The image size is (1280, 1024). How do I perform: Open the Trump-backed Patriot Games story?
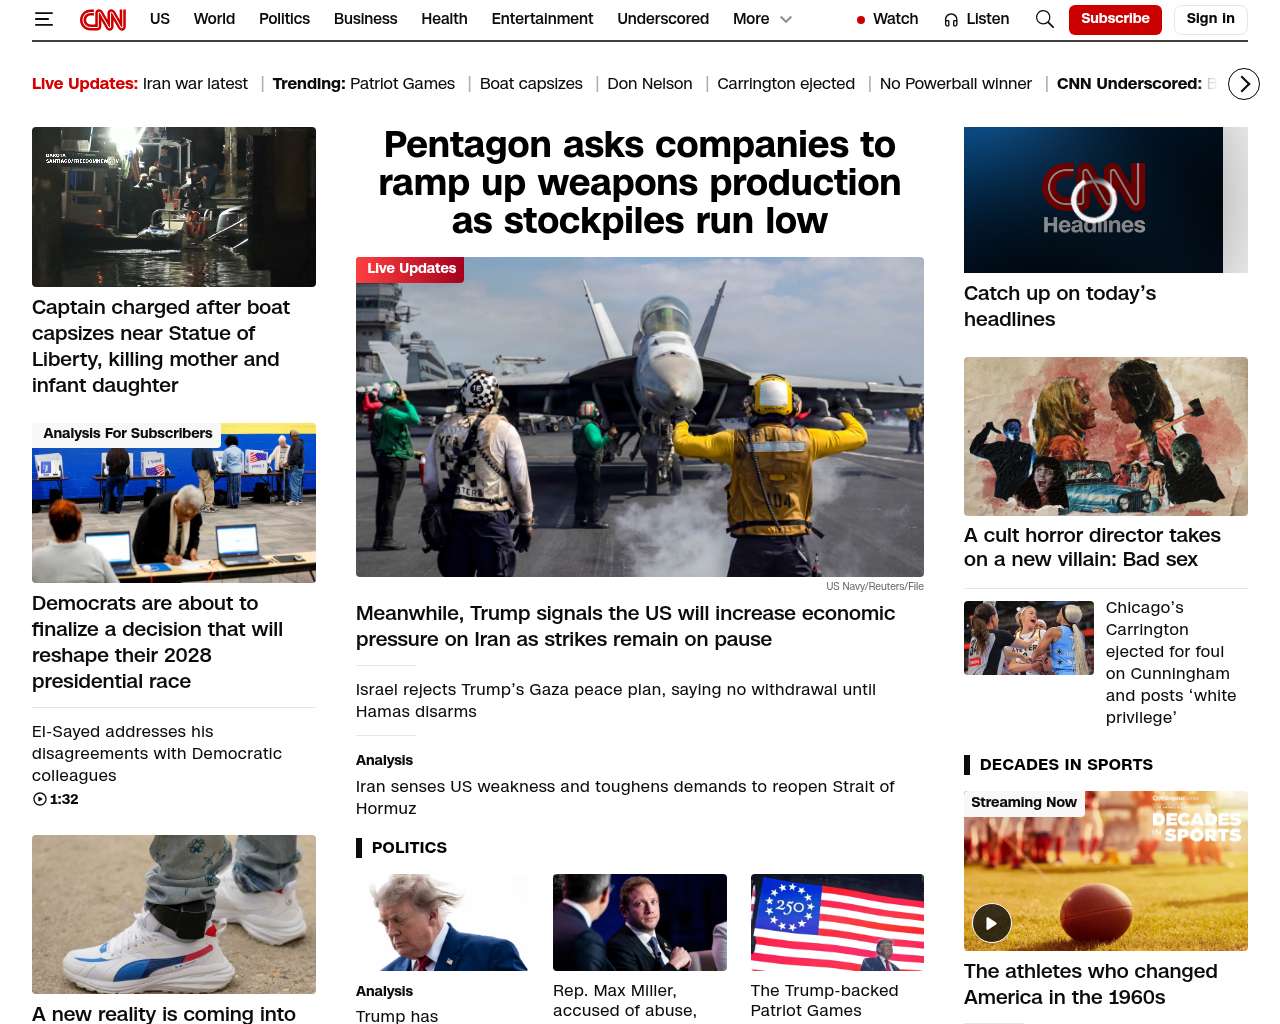click(825, 1001)
